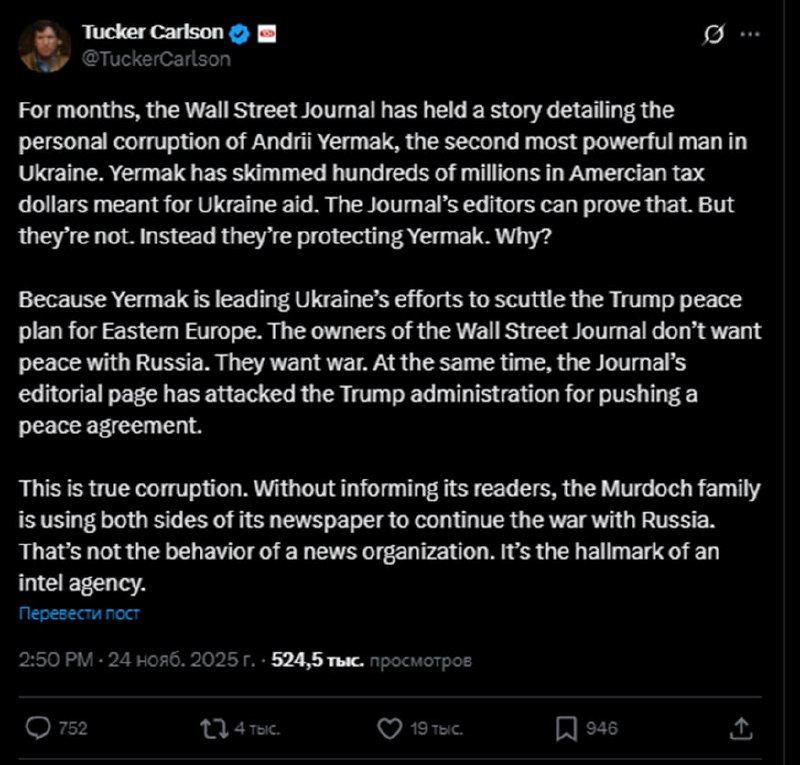Click the paragraph starting "For months"
800x765 pixels.
tap(380, 172)
